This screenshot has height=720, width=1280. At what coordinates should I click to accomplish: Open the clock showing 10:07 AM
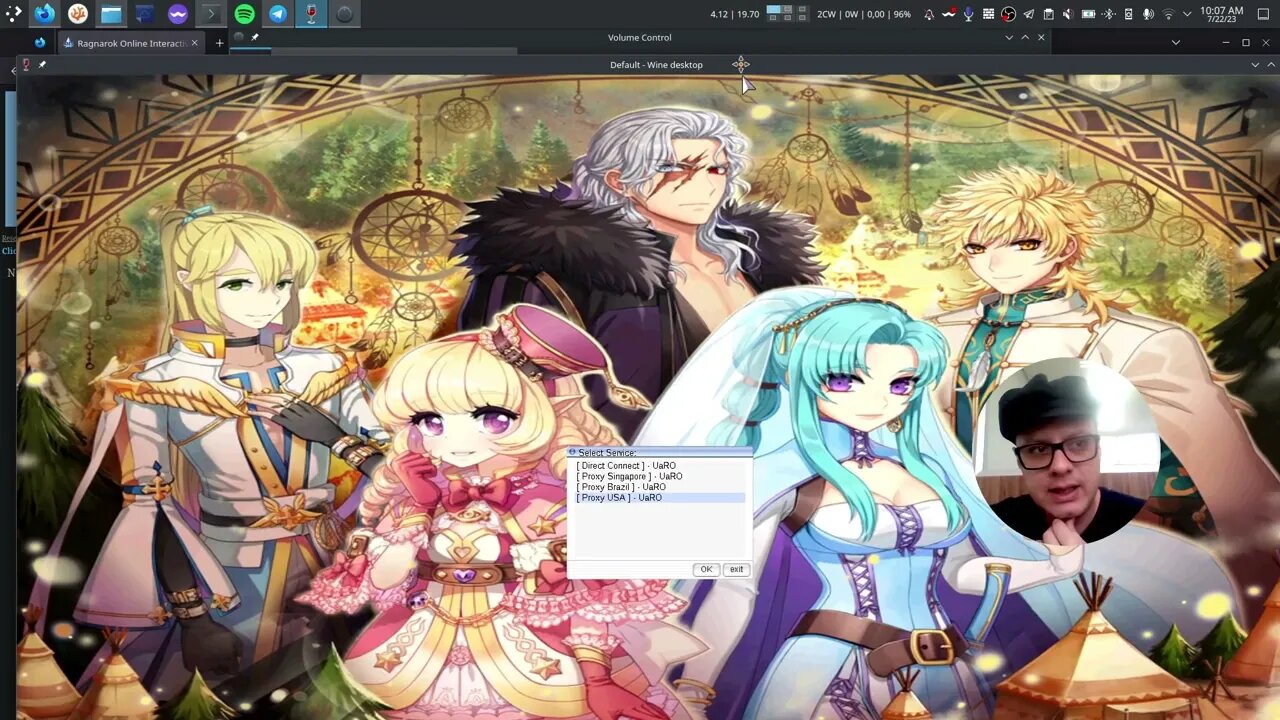pyautogui.click(x=1222, y=15)
